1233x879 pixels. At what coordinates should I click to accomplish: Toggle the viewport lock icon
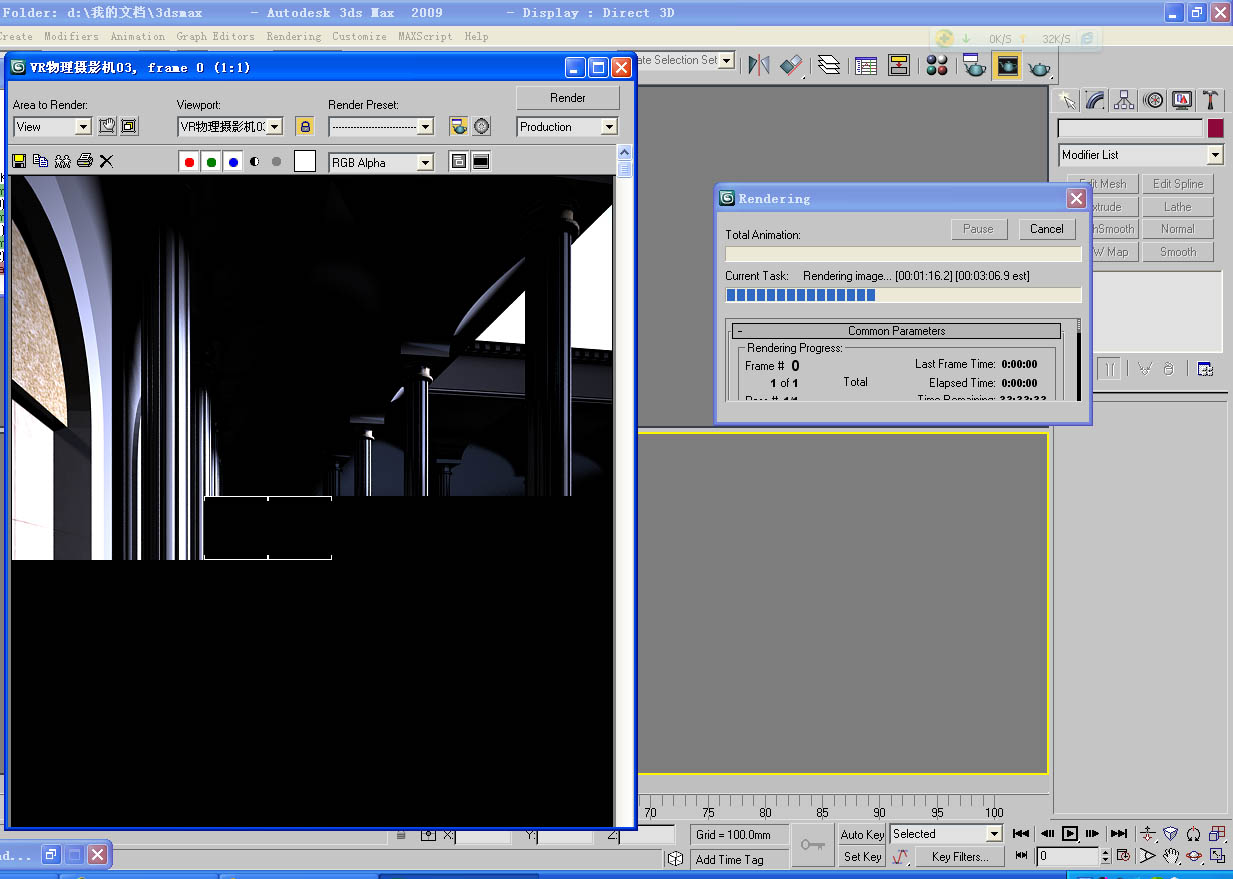[305, 127]
